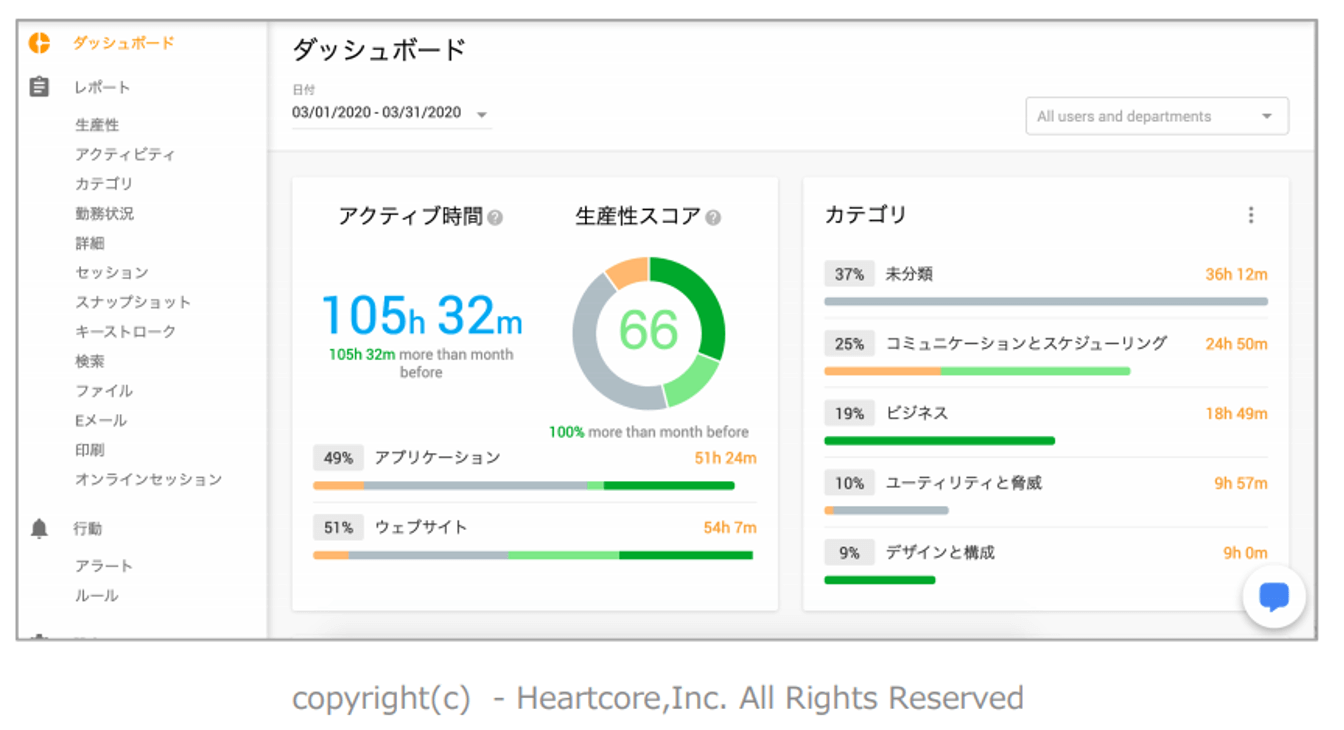Click the 54h 7m website time
This screenshot has width=1344, height=730.
pos(730,527)
